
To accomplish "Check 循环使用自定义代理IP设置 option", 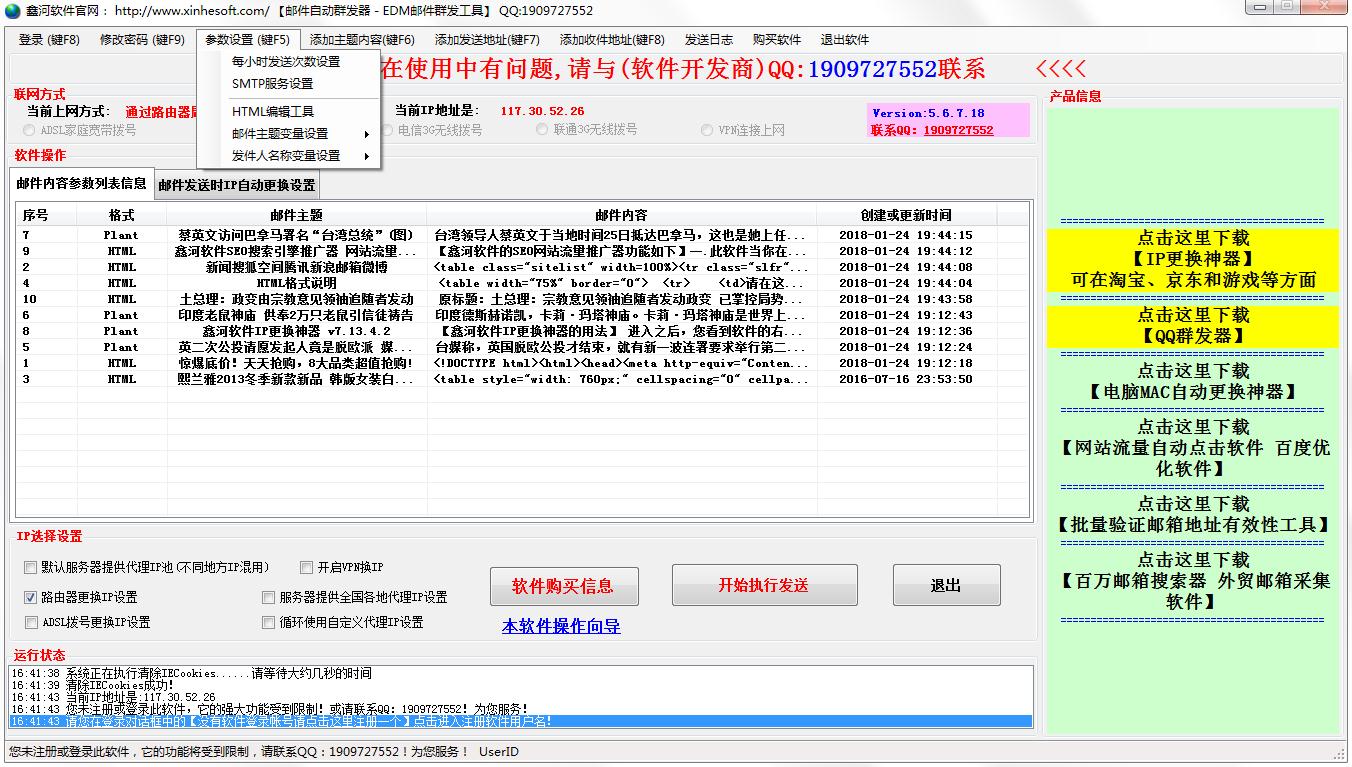I will (x=268, y=623).
